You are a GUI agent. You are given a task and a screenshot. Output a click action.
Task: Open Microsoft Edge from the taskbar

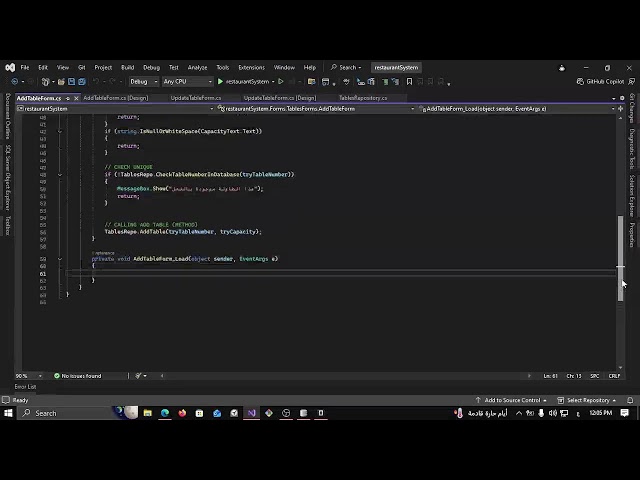[165, 413]
